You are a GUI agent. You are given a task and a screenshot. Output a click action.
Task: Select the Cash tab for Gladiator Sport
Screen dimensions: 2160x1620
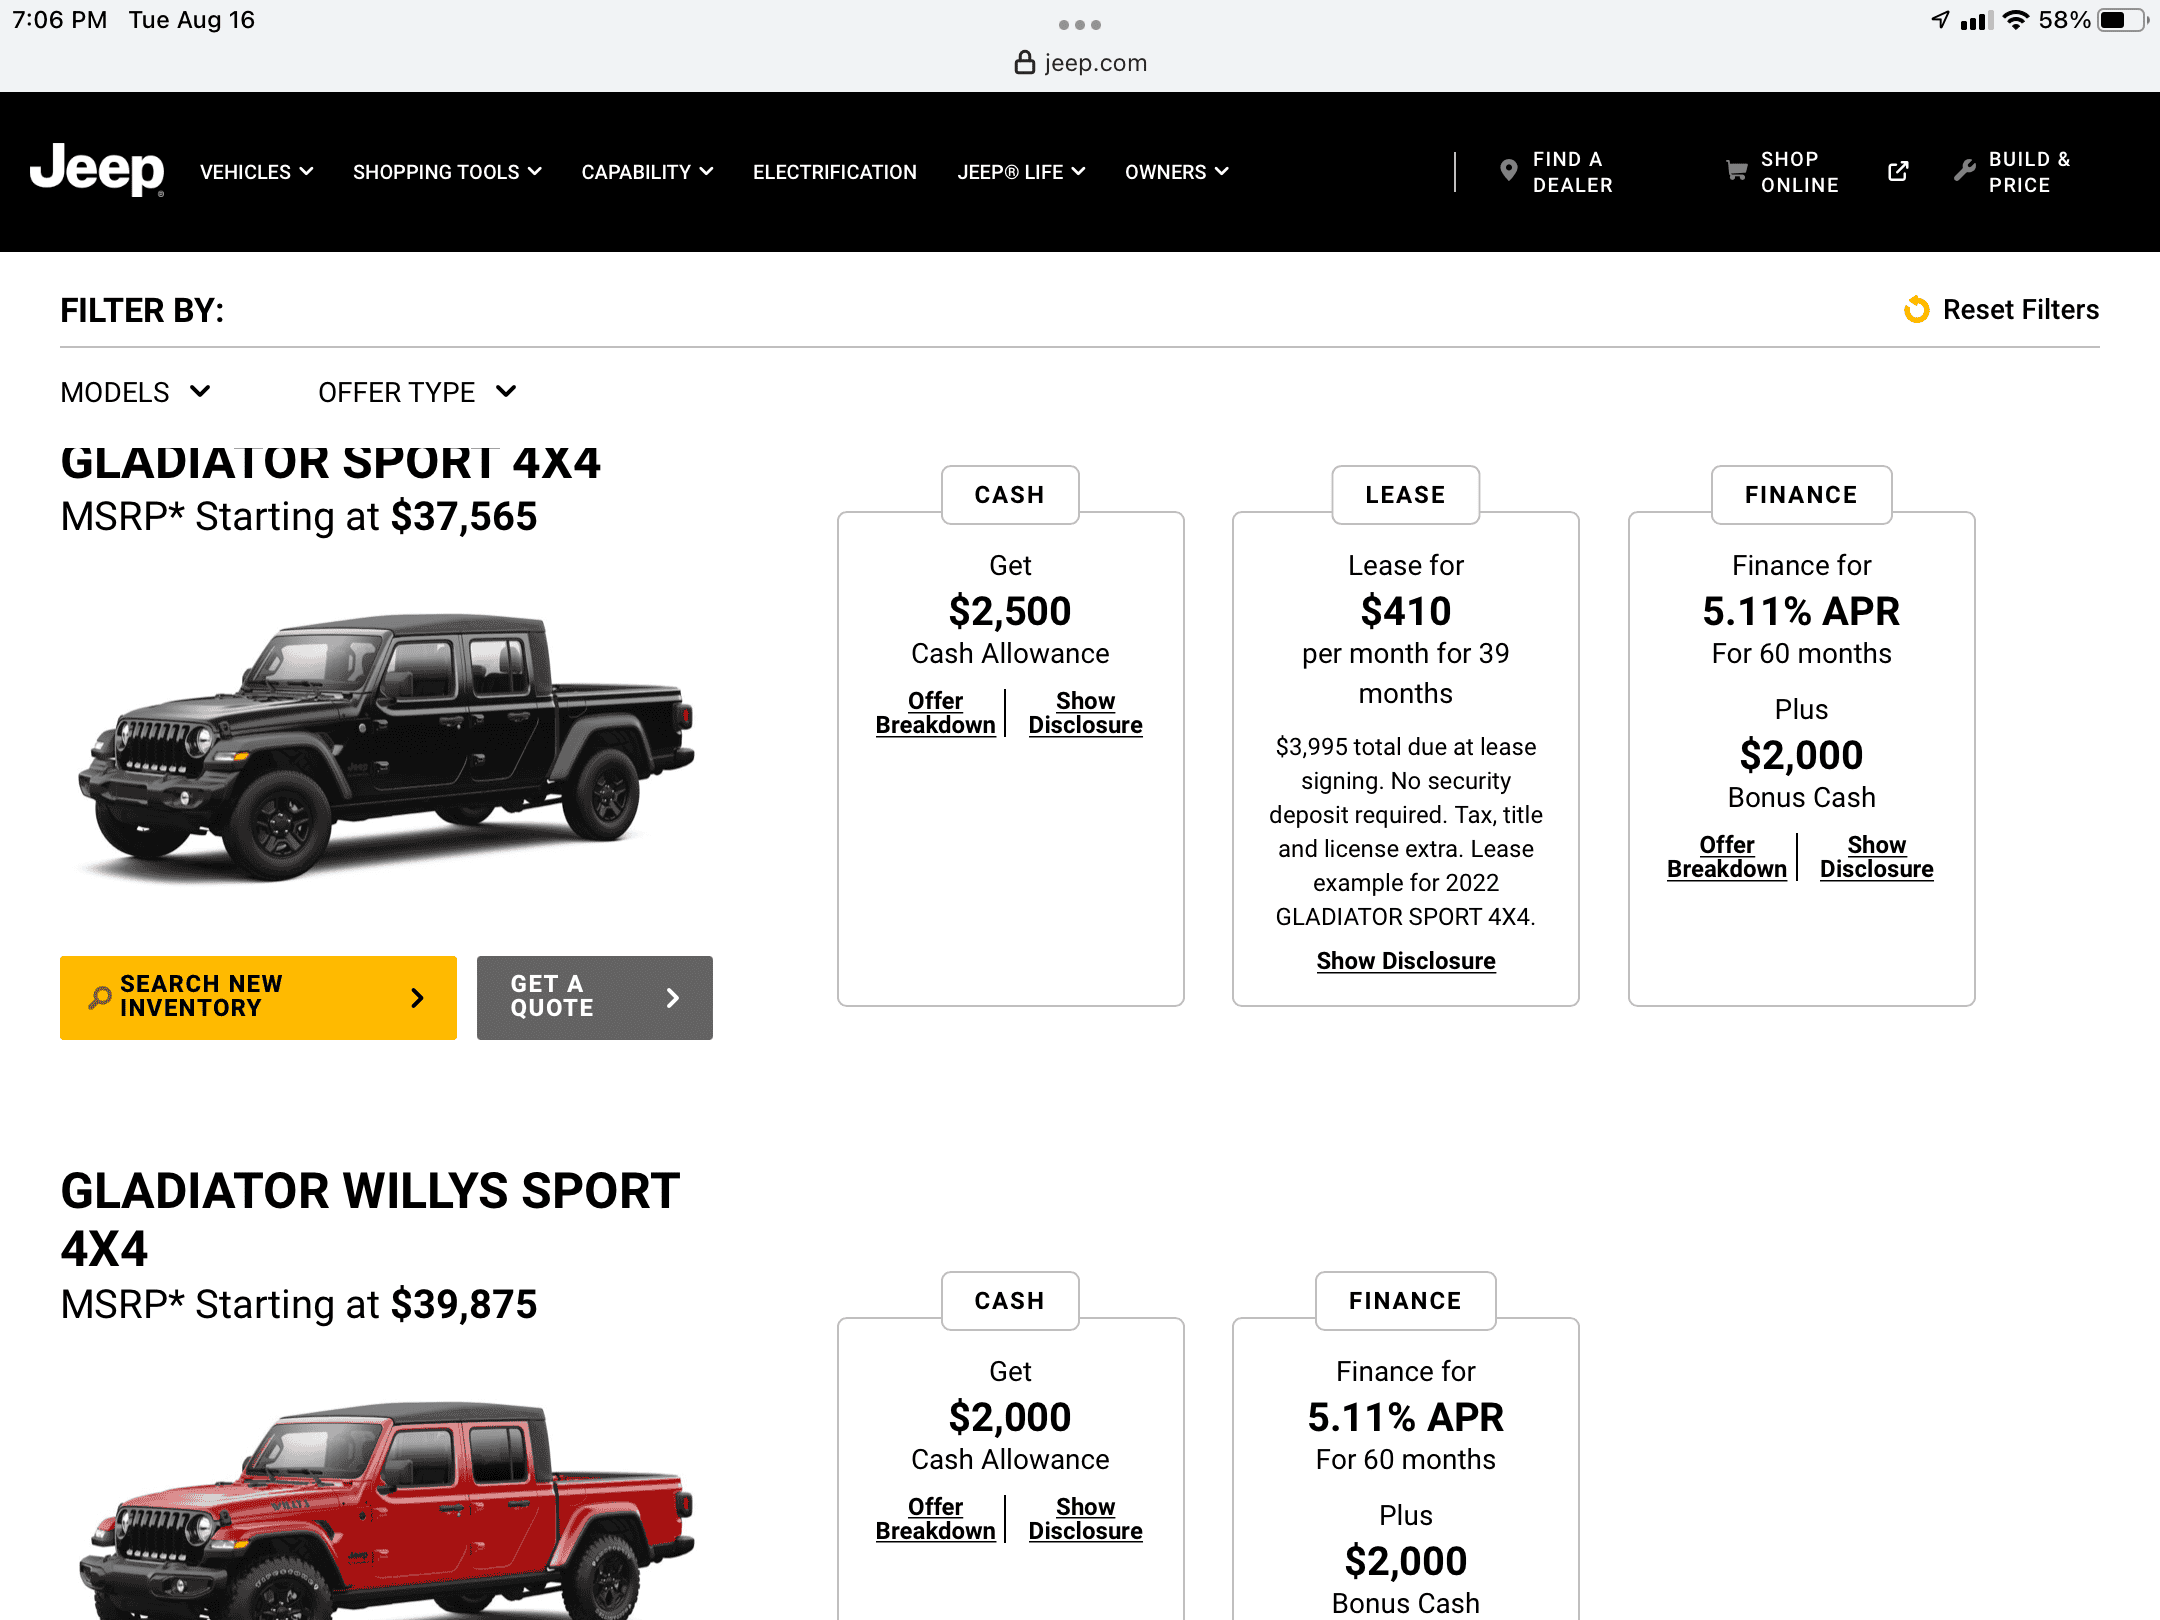(1010, 495)
